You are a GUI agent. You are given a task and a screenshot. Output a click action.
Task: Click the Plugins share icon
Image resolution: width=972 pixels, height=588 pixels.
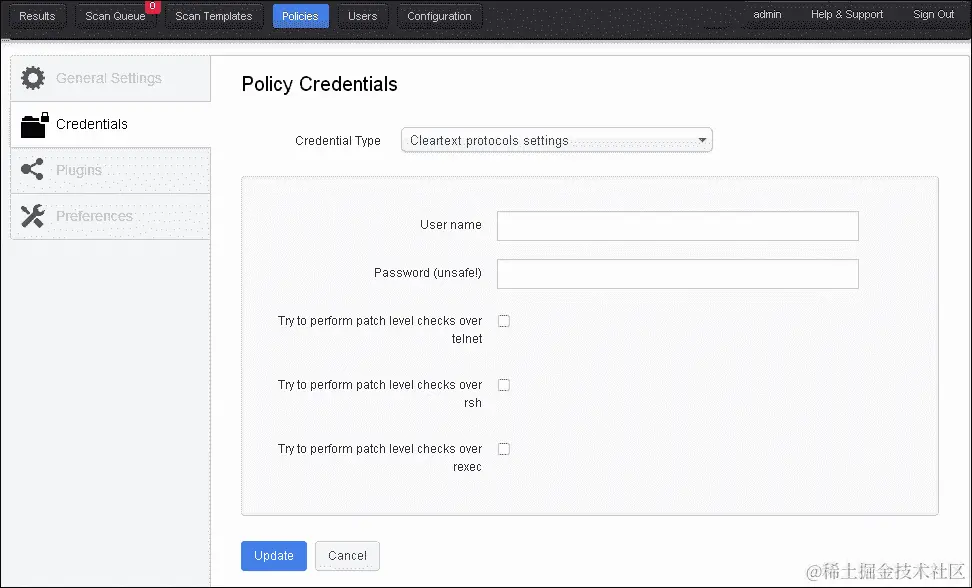click(x=32, y=169)
